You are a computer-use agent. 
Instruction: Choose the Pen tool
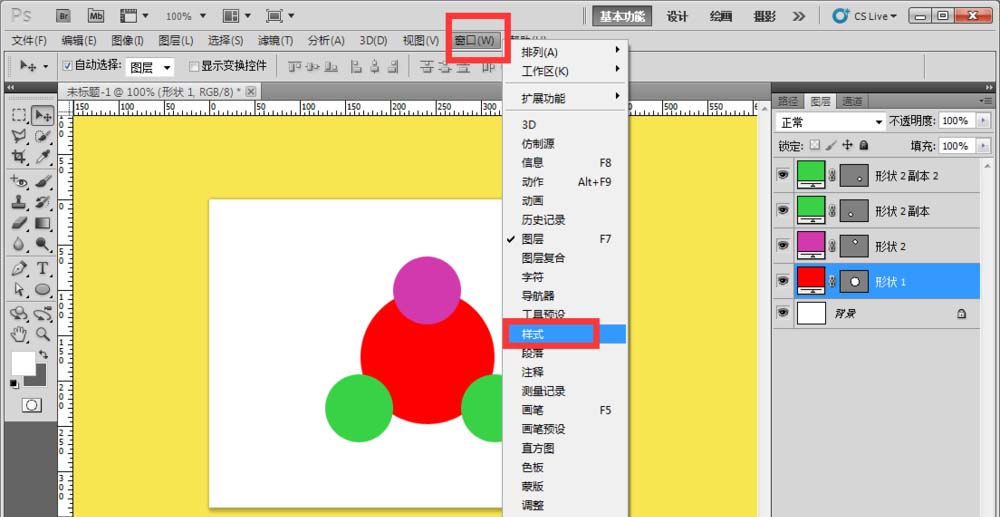(19, 269)
